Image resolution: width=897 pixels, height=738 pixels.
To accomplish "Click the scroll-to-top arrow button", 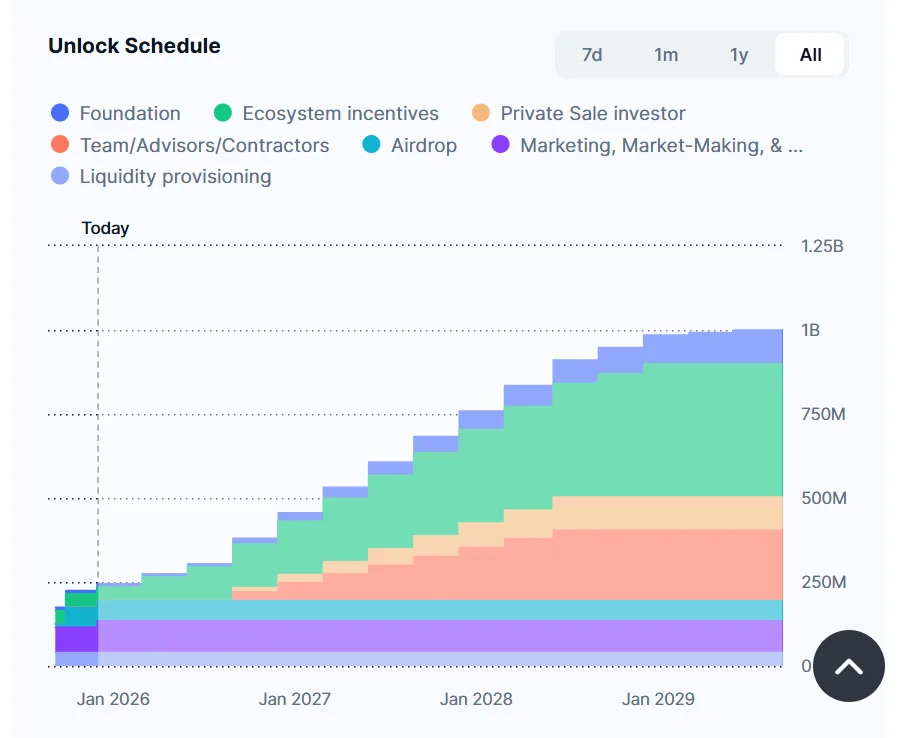I will point(848,665).
